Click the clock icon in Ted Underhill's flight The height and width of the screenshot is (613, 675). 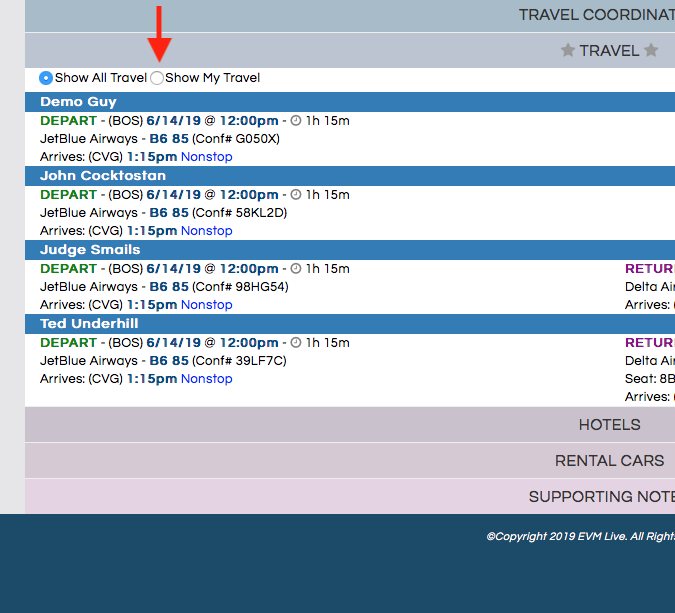[296, 343]
